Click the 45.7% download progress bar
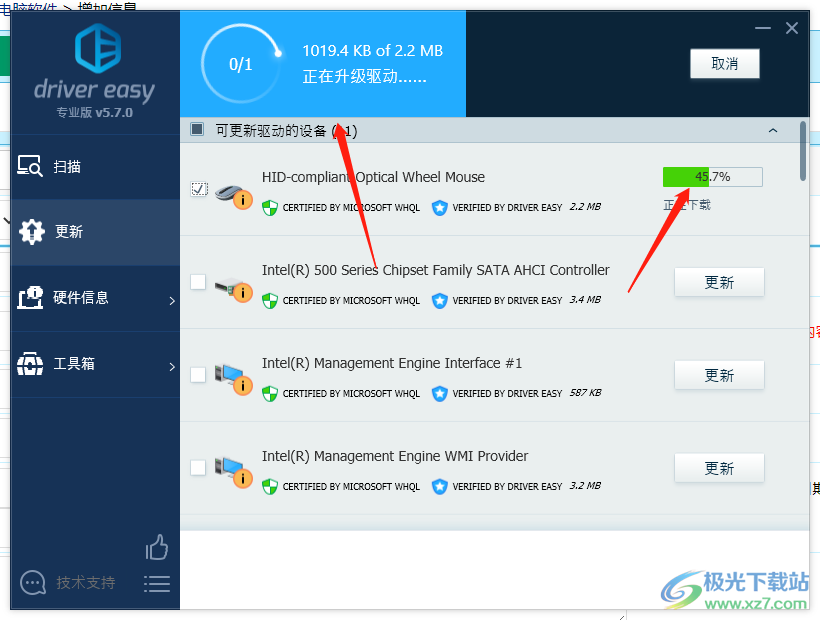This screenshot has height=620, width=820. (x=713, y=177)
